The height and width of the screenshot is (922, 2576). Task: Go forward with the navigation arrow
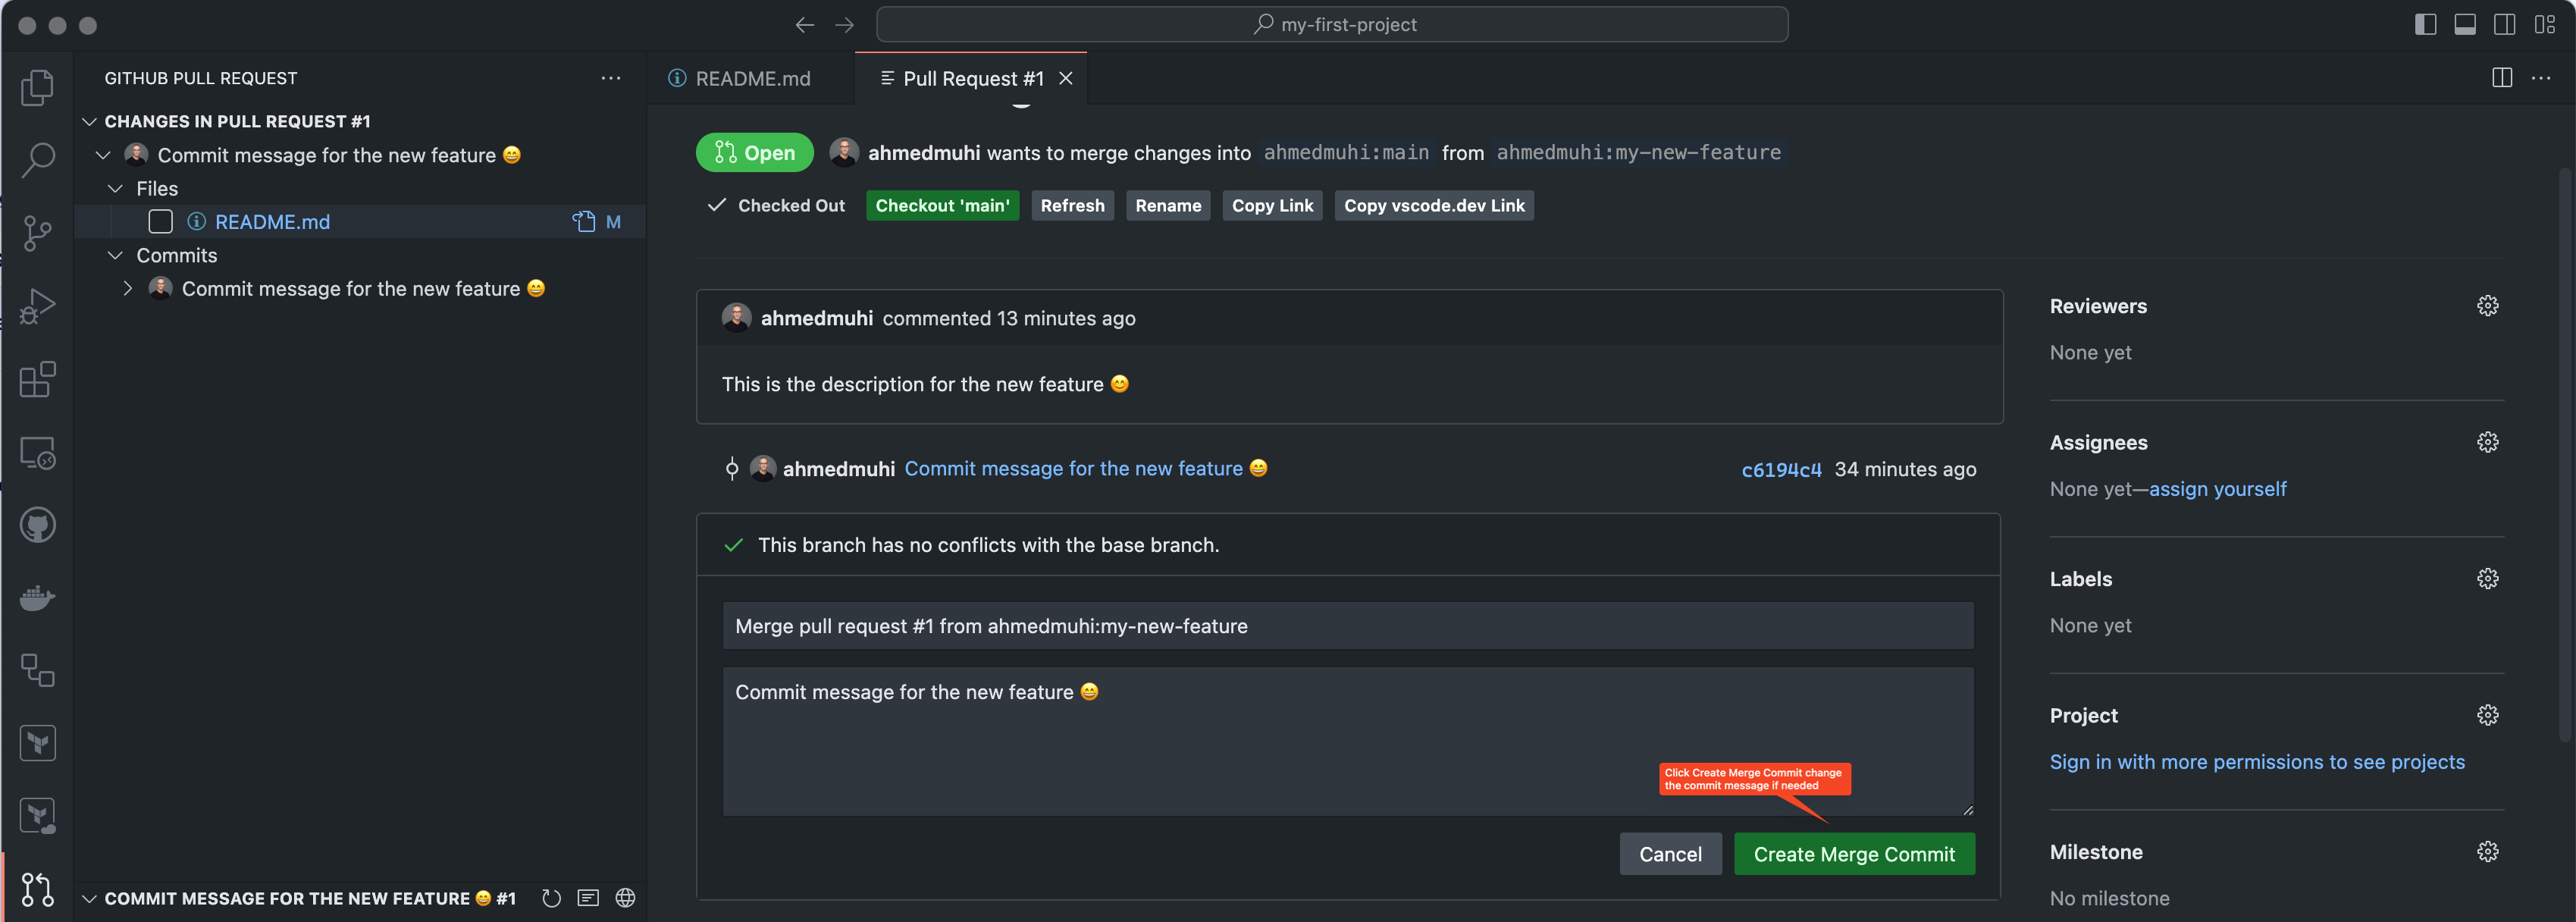[x=844, y=24]
